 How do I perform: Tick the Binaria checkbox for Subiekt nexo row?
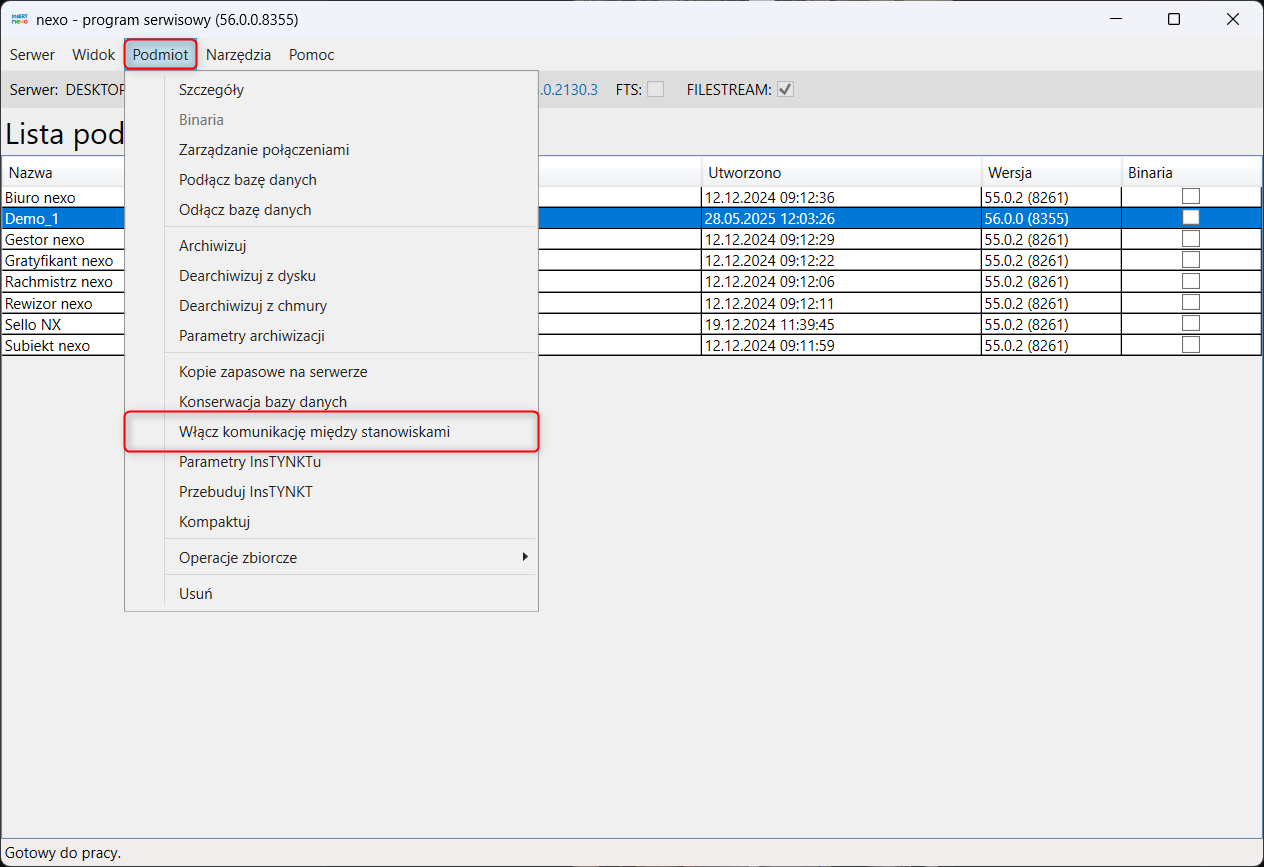click(1190, 345)
